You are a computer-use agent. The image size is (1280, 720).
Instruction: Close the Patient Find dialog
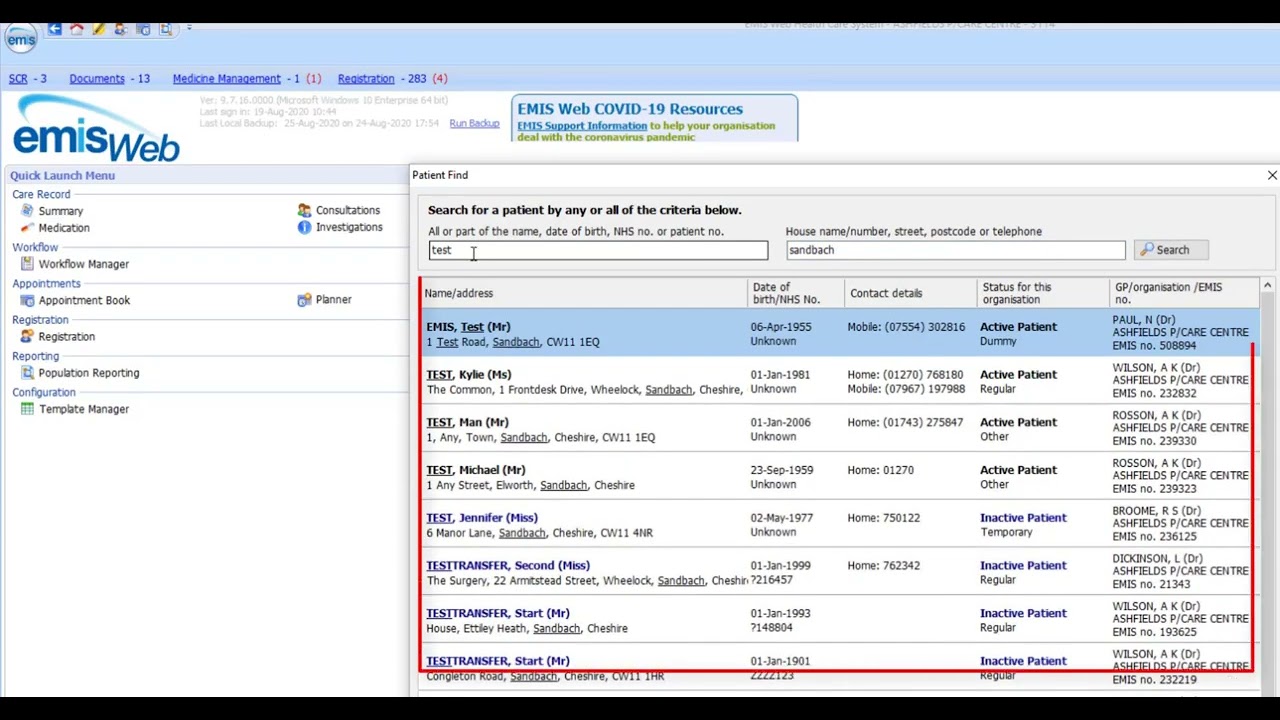[1272, 175]
